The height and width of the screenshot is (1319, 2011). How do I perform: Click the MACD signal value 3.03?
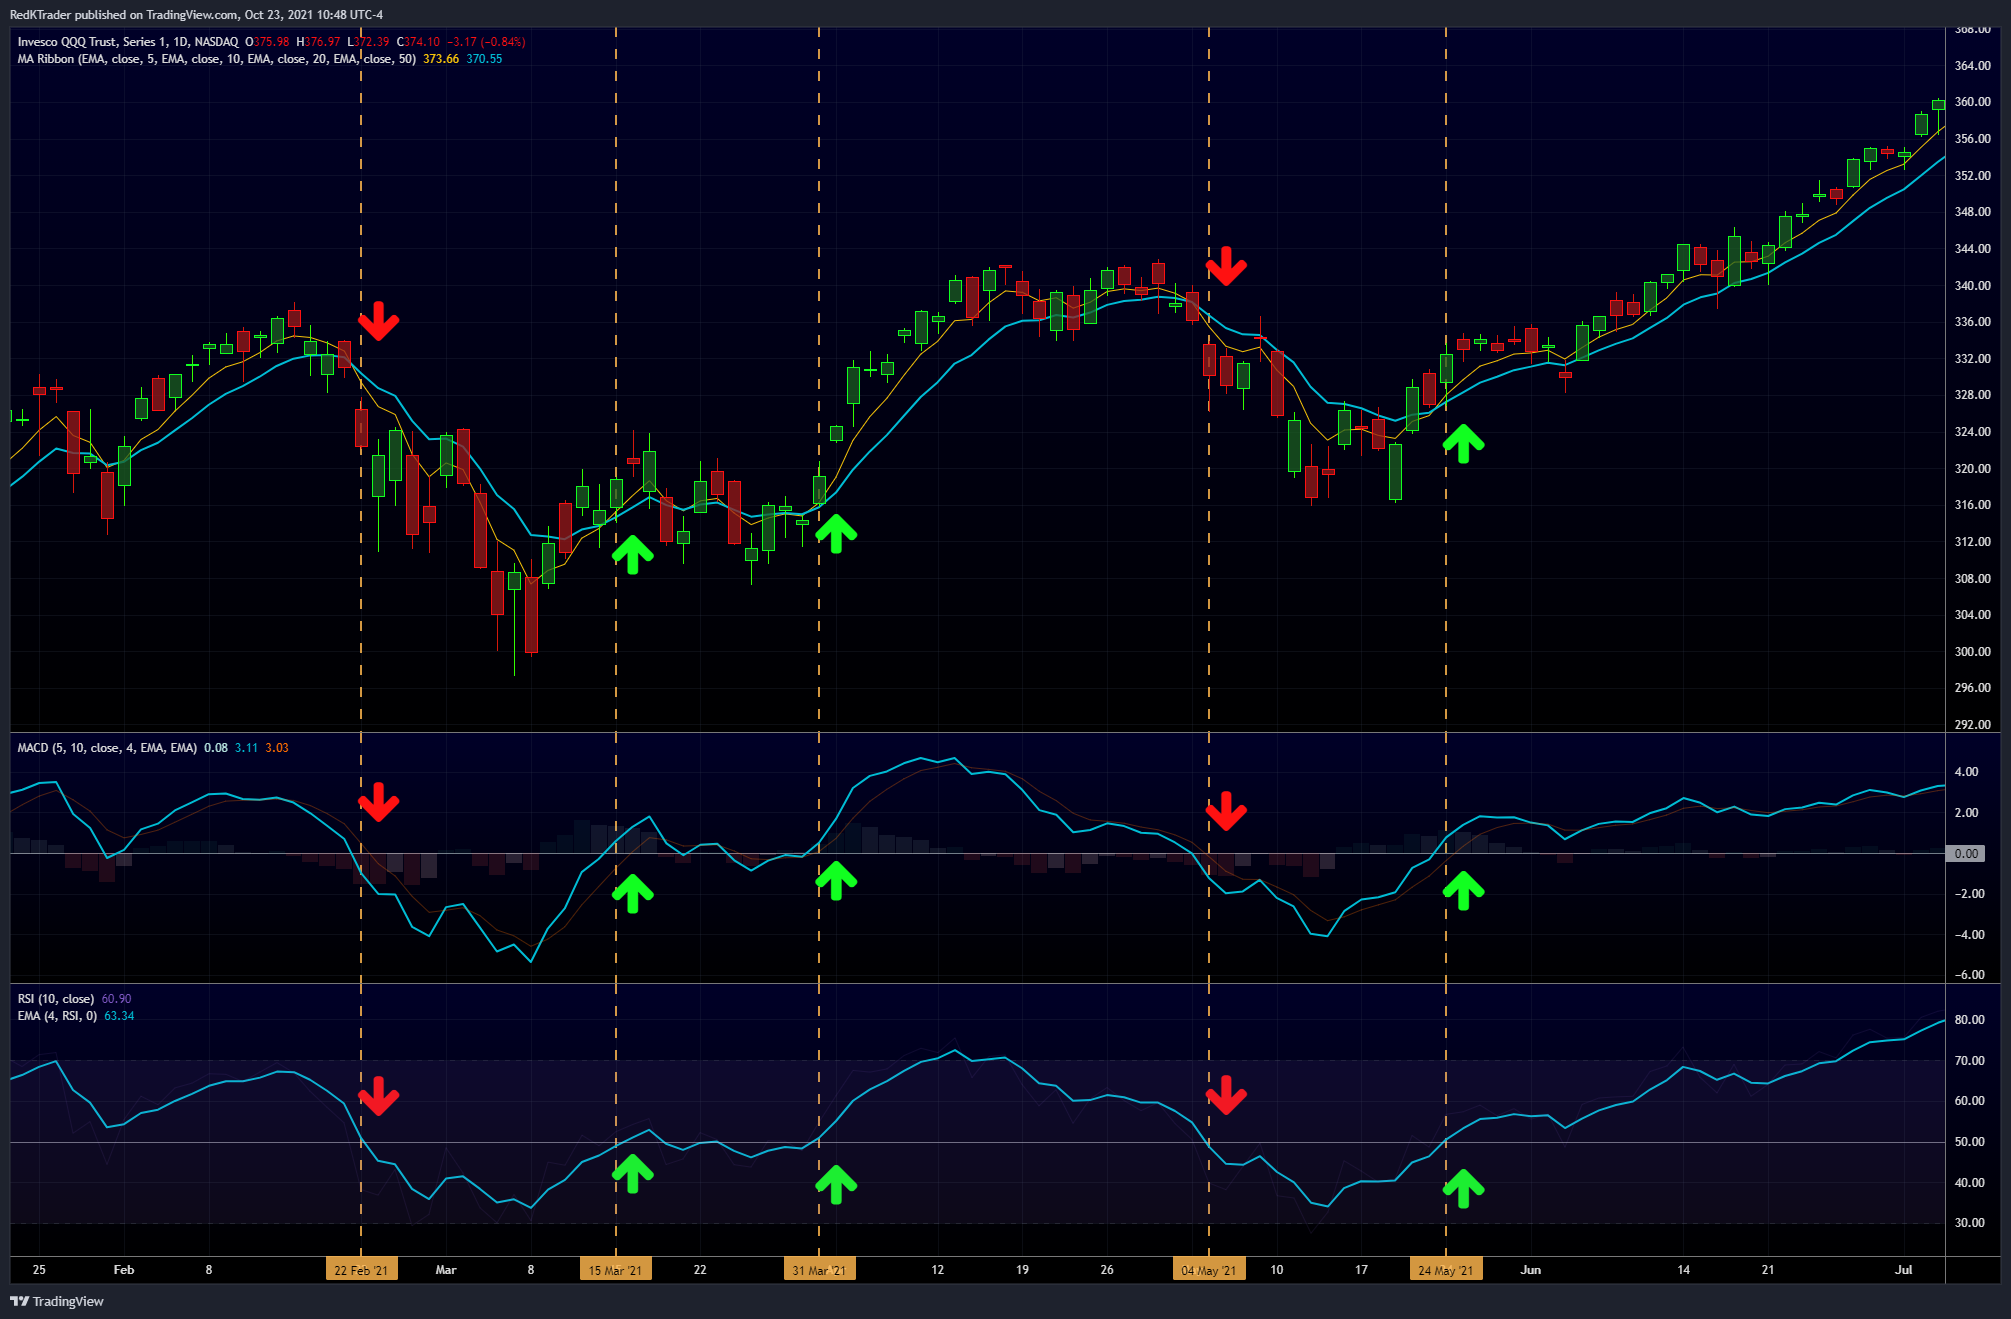[277, 748]
